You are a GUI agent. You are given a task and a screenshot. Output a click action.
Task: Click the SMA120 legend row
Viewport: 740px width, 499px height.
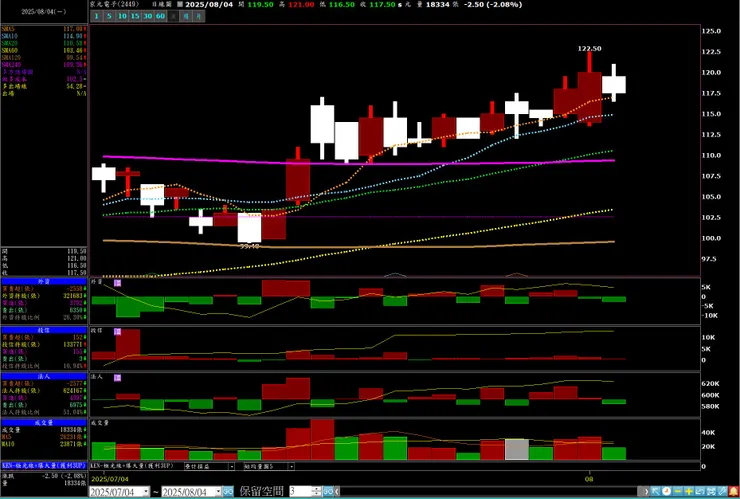point(44,57)
